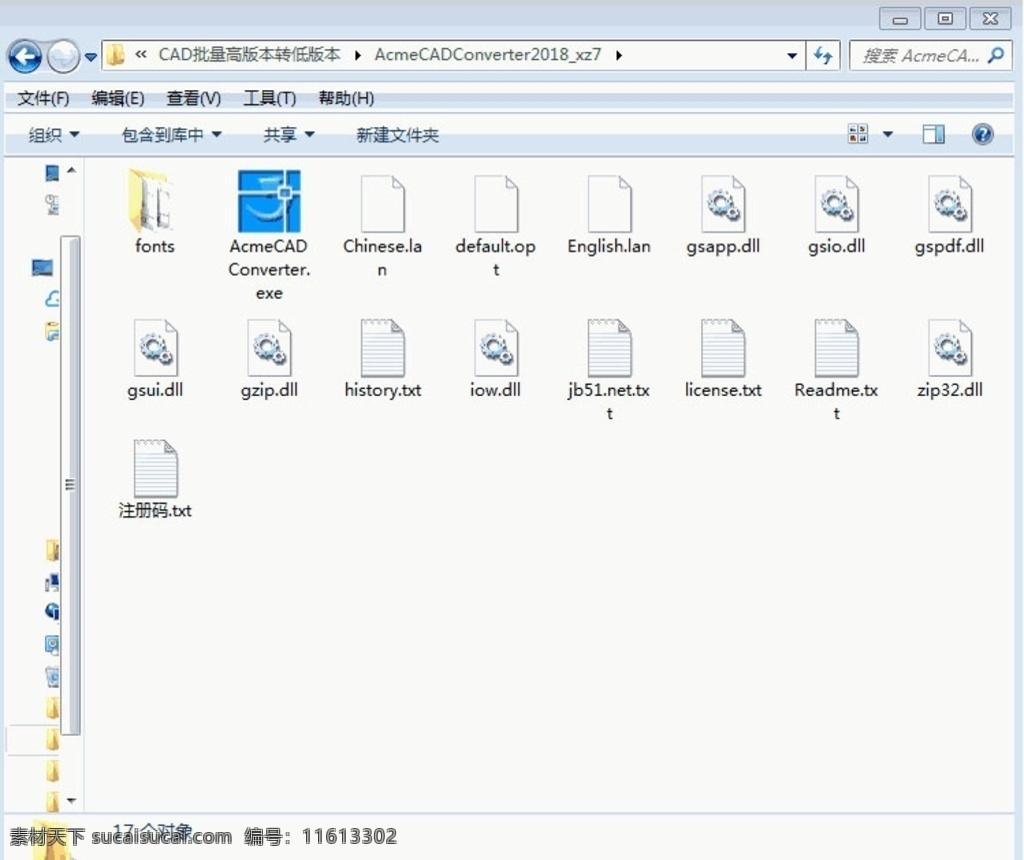Go forward with the Forward arrow button
This screenshot has width=1024, height=860.
63,57
